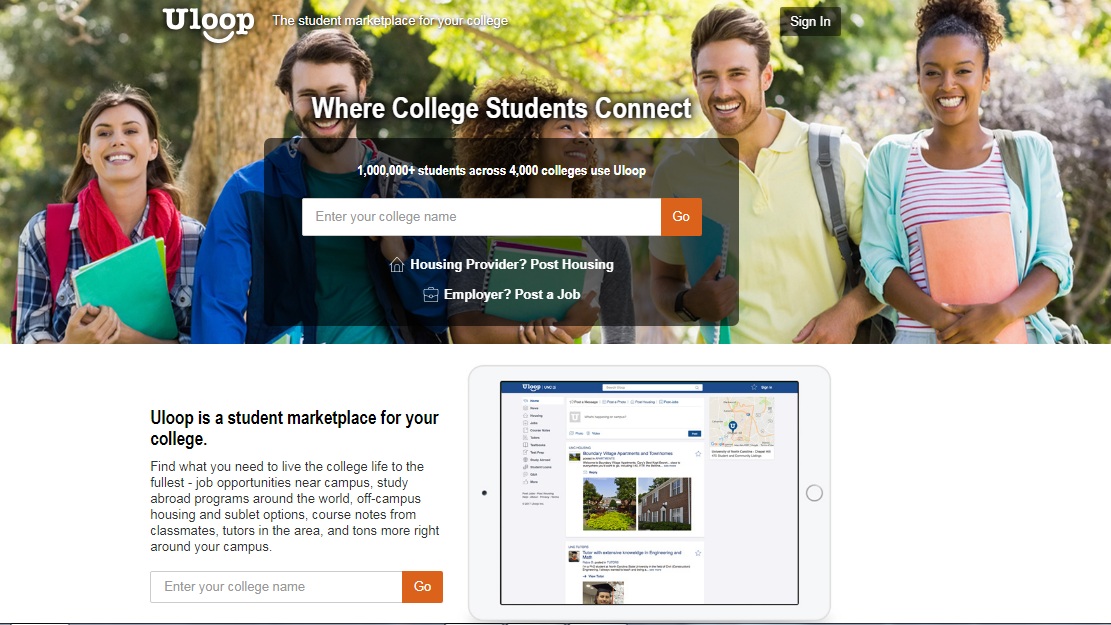The height and width of the screenshot is (625, 1111).
Task: Click the star icon in the tablet's blue header
Action: point(754,387)
